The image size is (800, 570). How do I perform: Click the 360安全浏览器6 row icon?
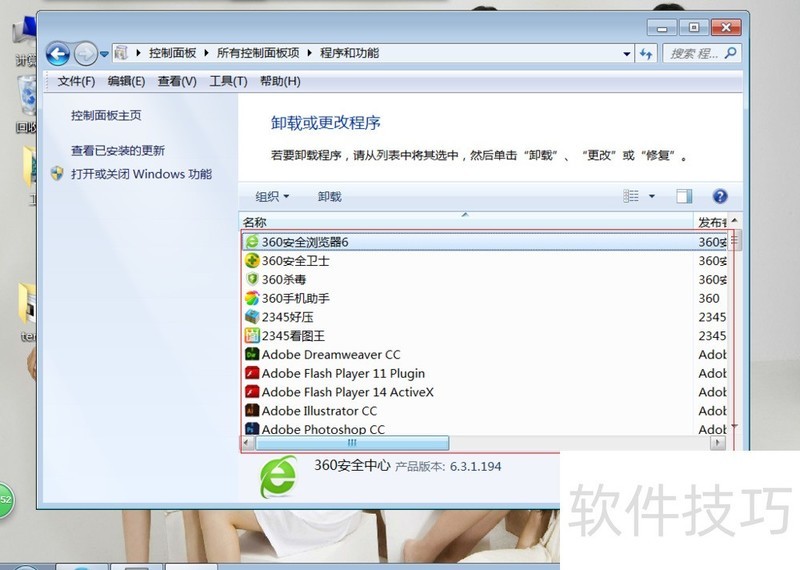tap(252, 241)
